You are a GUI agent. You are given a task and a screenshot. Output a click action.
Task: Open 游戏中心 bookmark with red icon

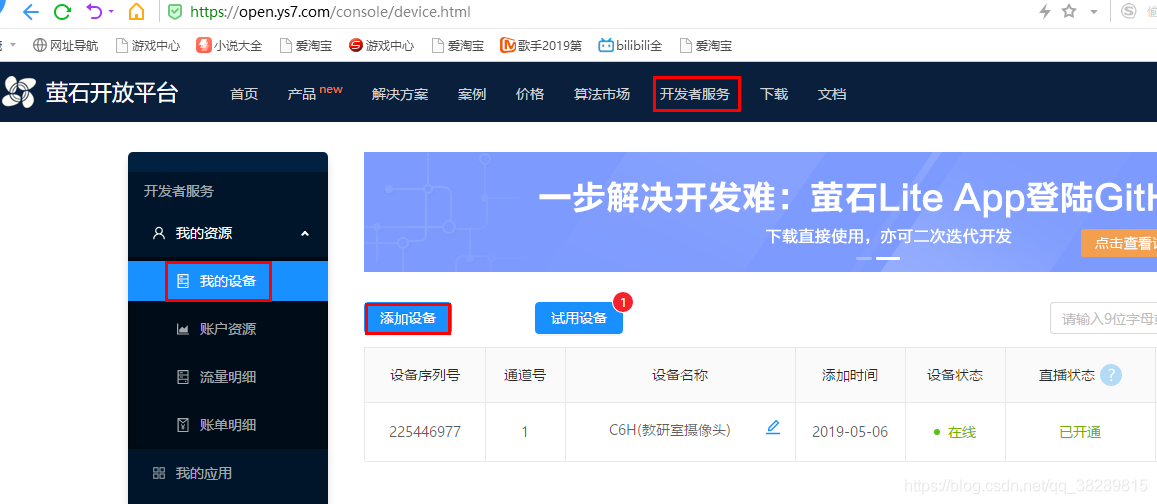[381, 46]
